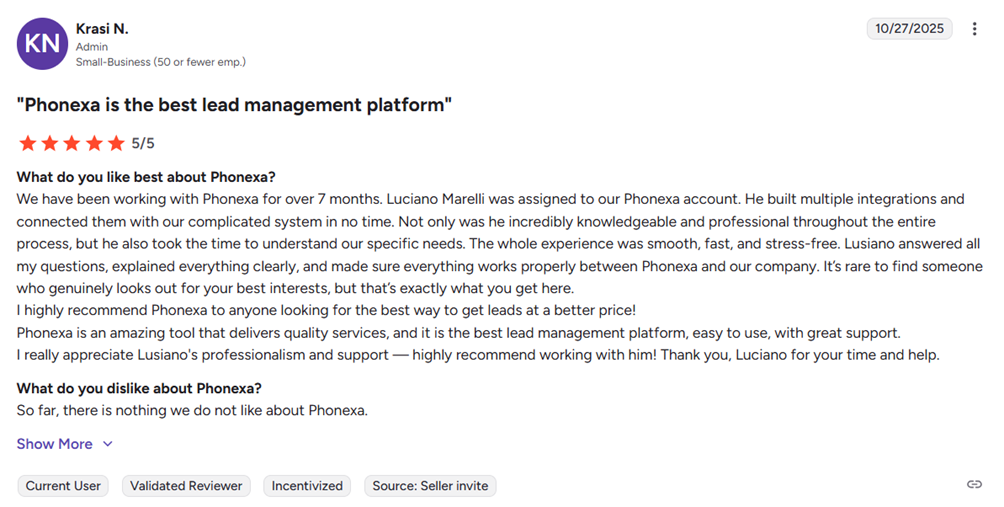
Task: Click the "What do you dislike" heading
Action: point(138,388)
